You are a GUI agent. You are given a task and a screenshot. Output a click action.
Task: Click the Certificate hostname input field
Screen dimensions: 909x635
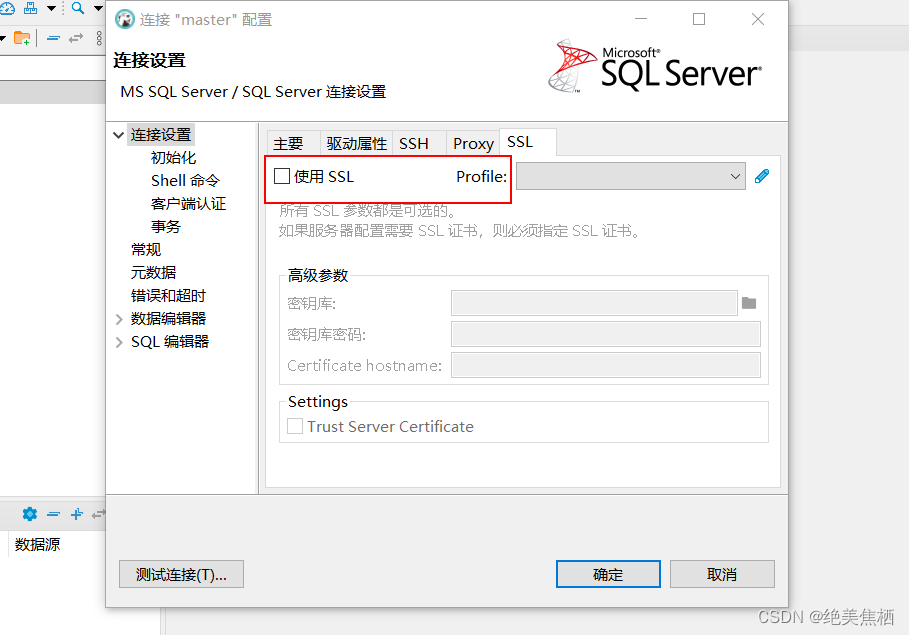605,365
